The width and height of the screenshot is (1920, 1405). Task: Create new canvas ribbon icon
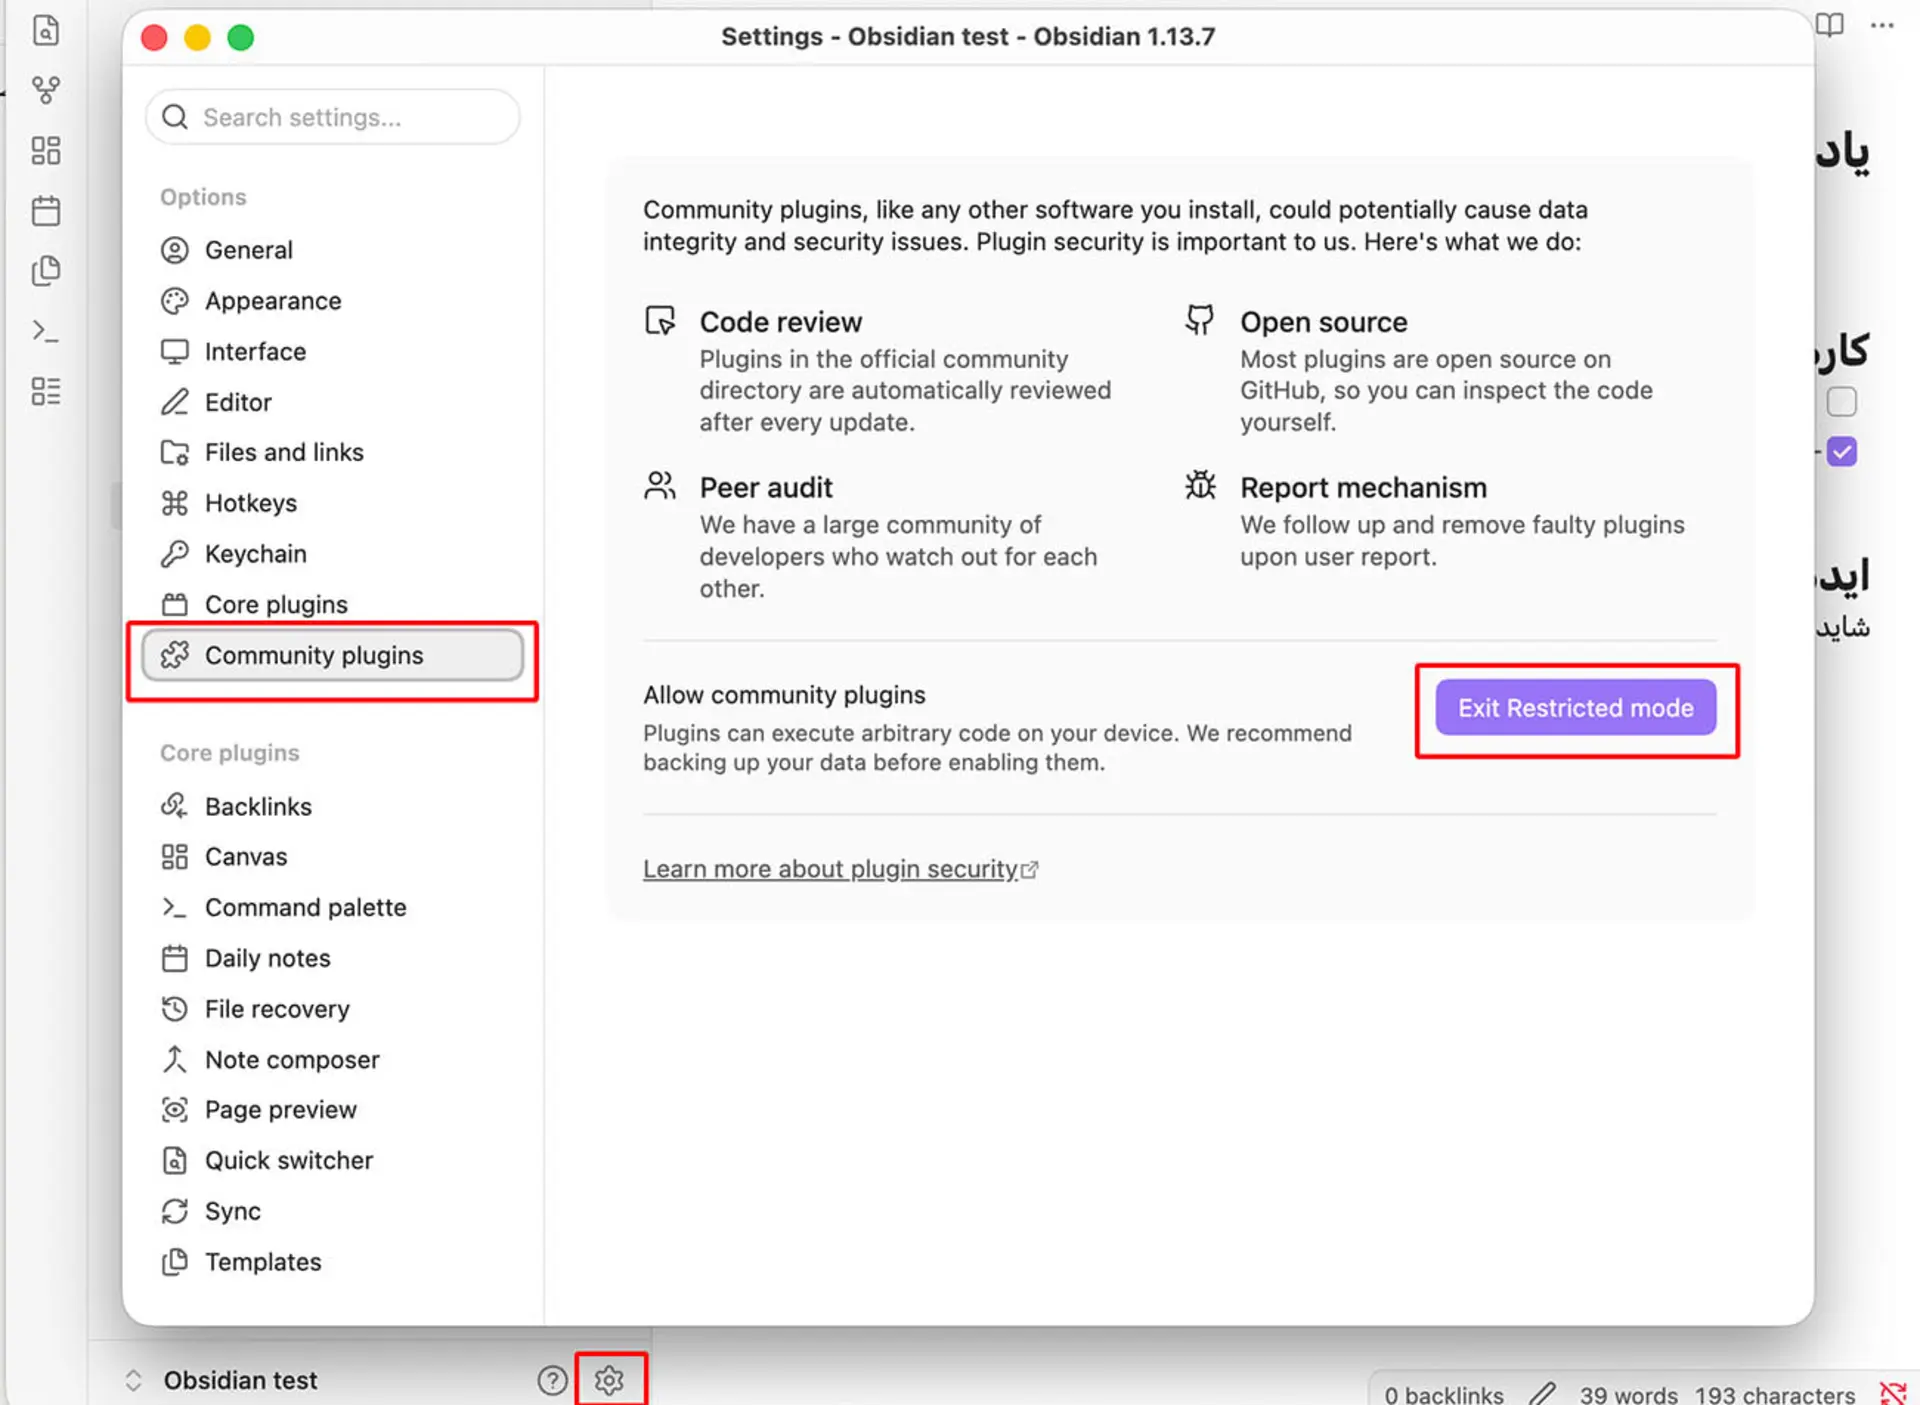pos(46,151)
